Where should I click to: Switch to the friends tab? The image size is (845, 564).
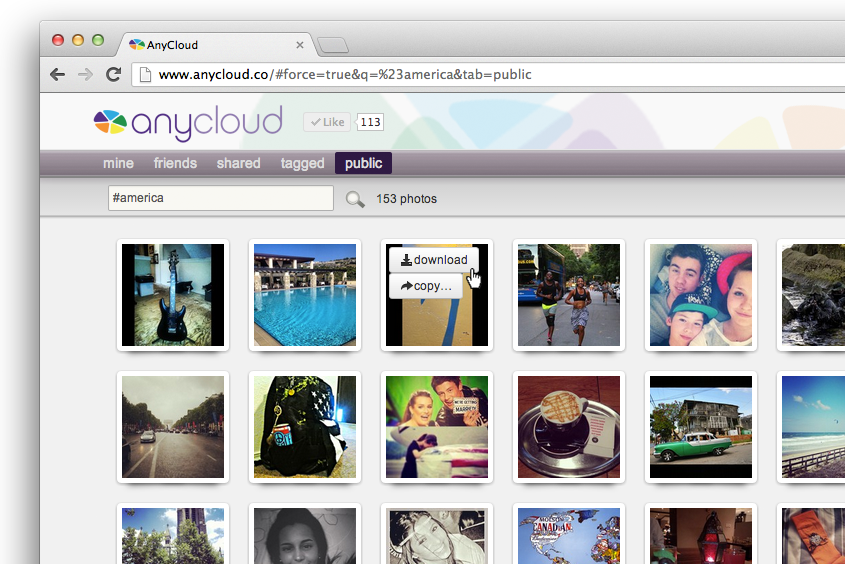coord(175,163)
